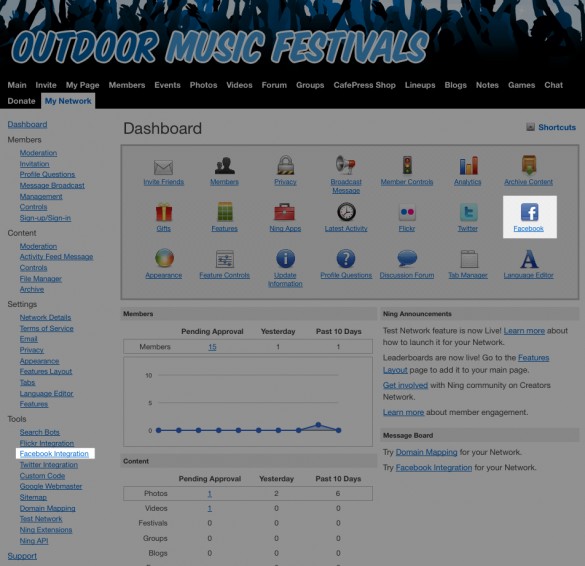The width and height of the screenshot is (585, 566).
Task: Select the Analytics bar chart icon
Action: pyautogui.click(x=468, y=165)
